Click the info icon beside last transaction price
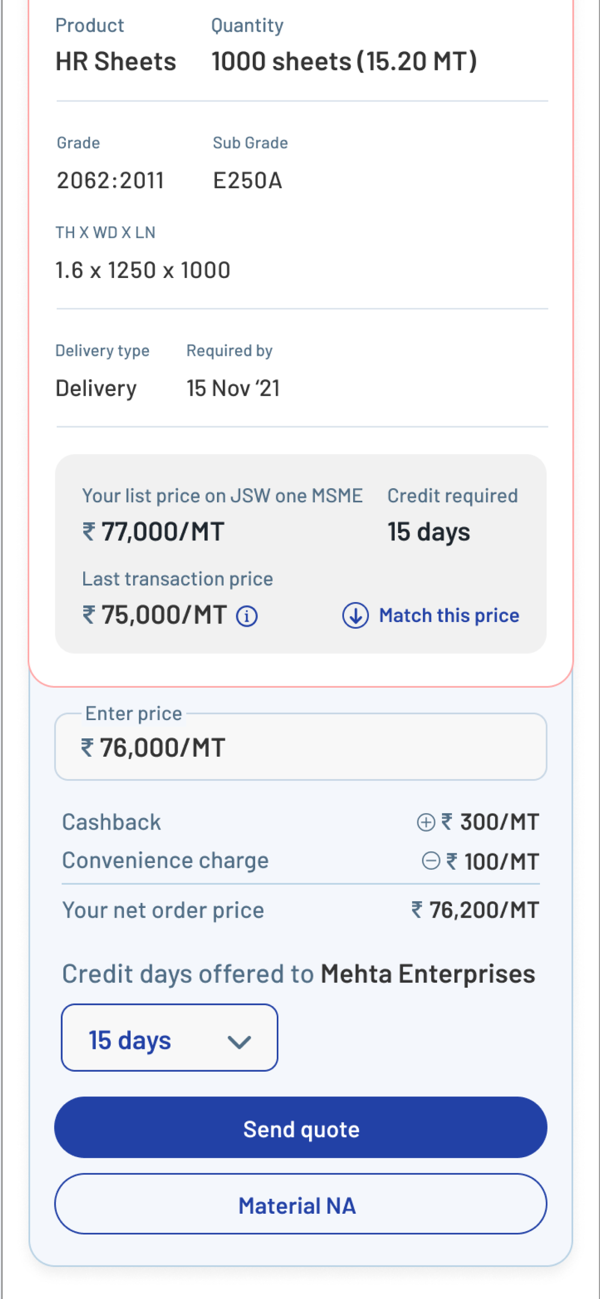This screenshot has width=600, height=1299. click(x=247, y=616)
